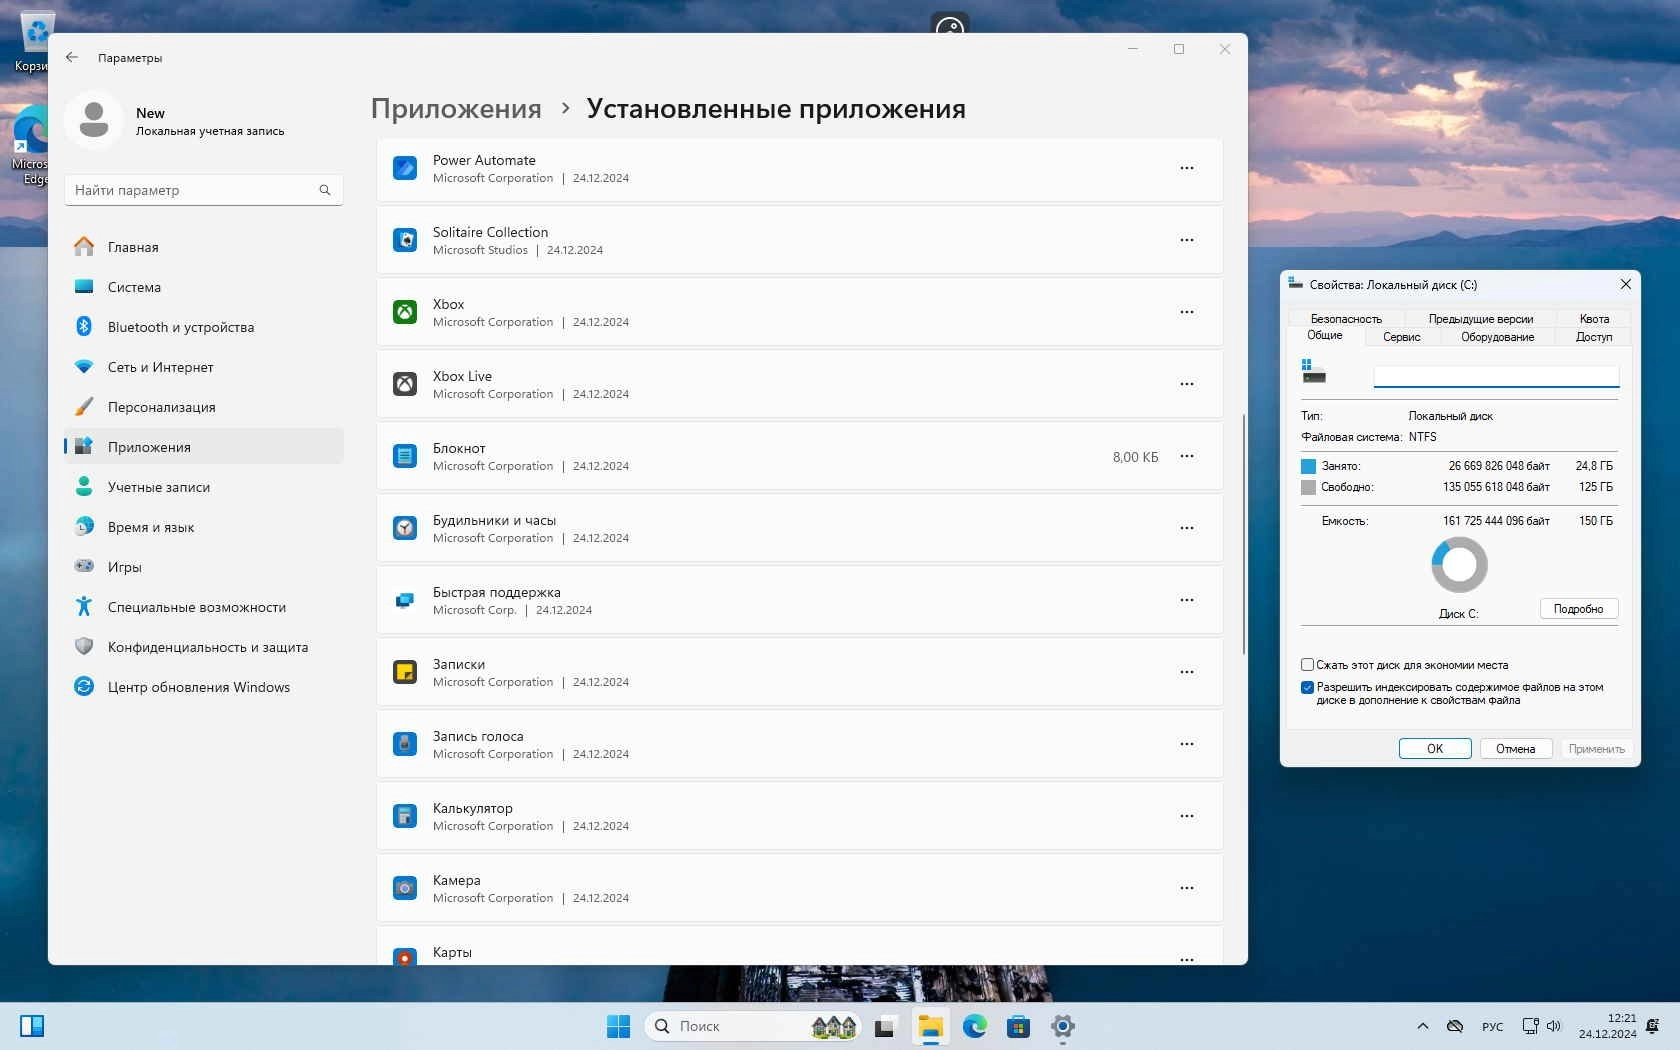Image resolution: width=1680 pixels, height=1050 pixels.
Task: Open Центр обновления Windows
Action: pos(204,687)
